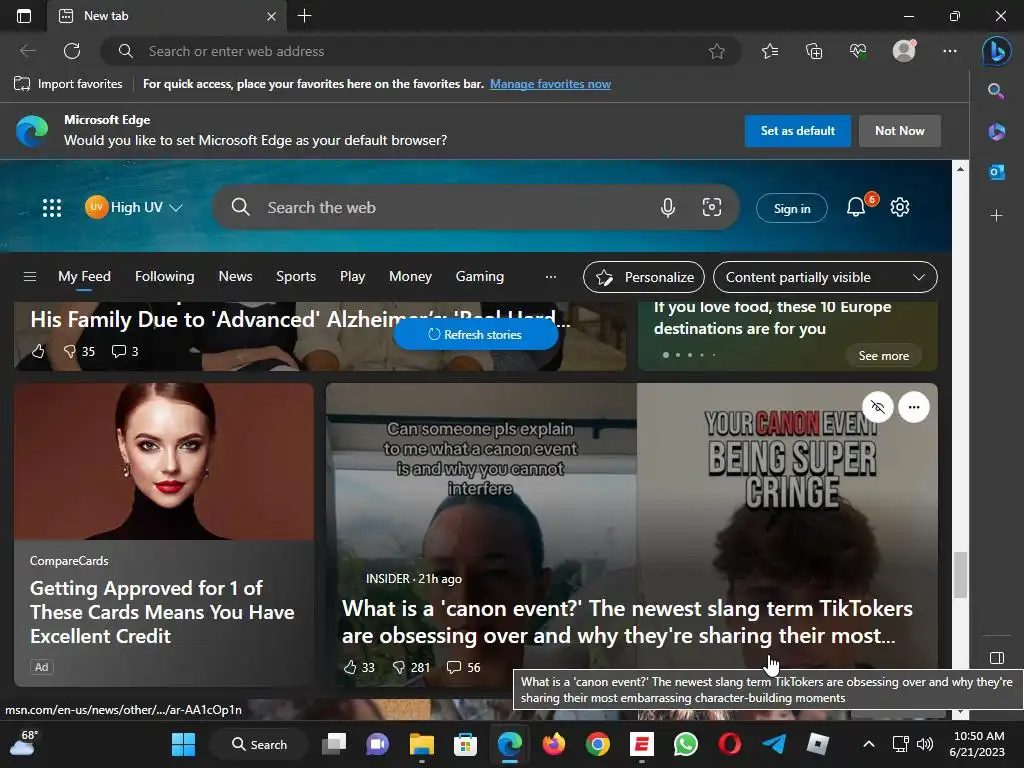Open more options on canon event card

pyautogui.click(x=914, y=408)
